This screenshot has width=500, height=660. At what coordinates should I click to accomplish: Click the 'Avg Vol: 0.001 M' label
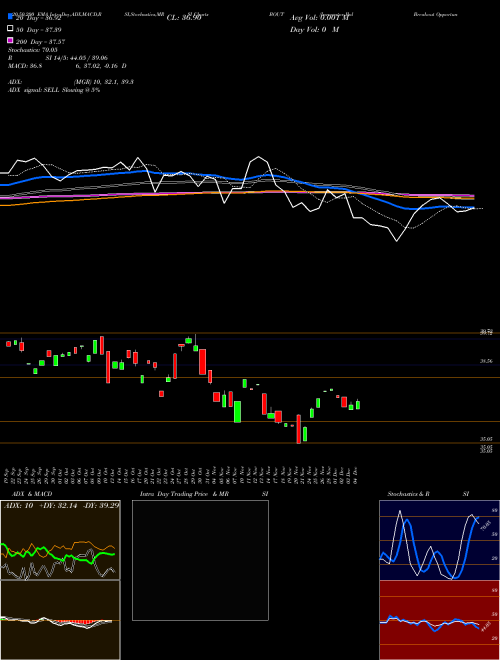[x=319, y=18]
